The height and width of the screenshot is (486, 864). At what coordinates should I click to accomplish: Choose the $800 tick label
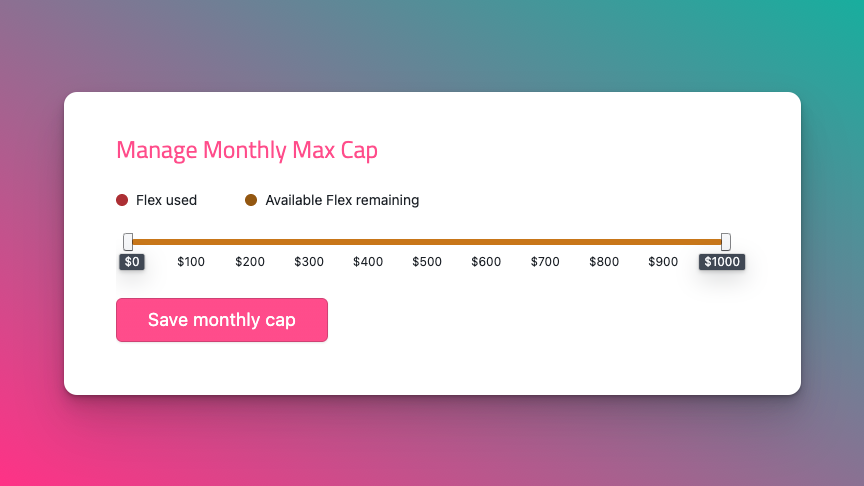click(x=603, y=262)
